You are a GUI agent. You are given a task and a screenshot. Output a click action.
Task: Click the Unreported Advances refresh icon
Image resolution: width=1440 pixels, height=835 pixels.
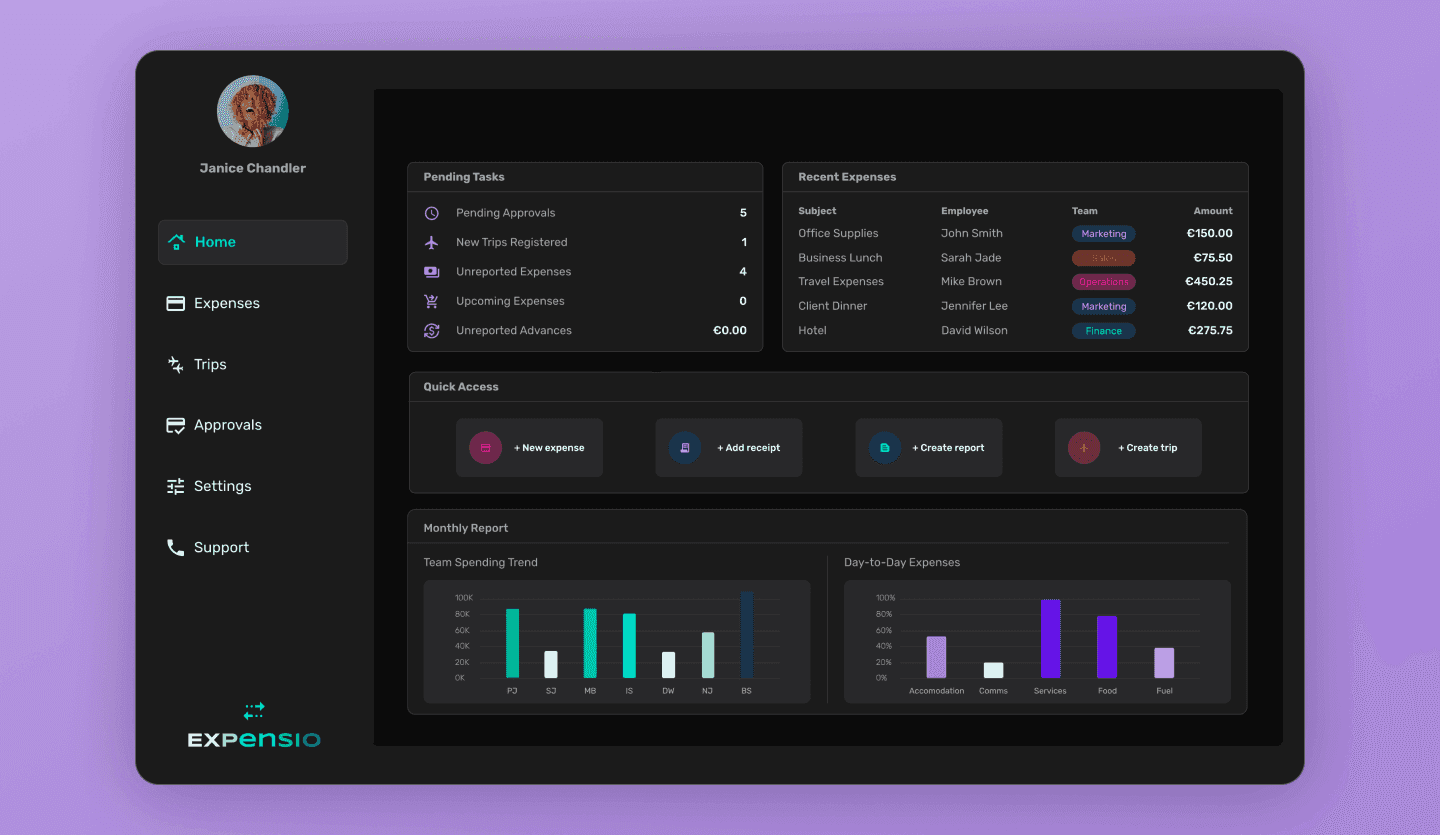[x=430, y=329]
